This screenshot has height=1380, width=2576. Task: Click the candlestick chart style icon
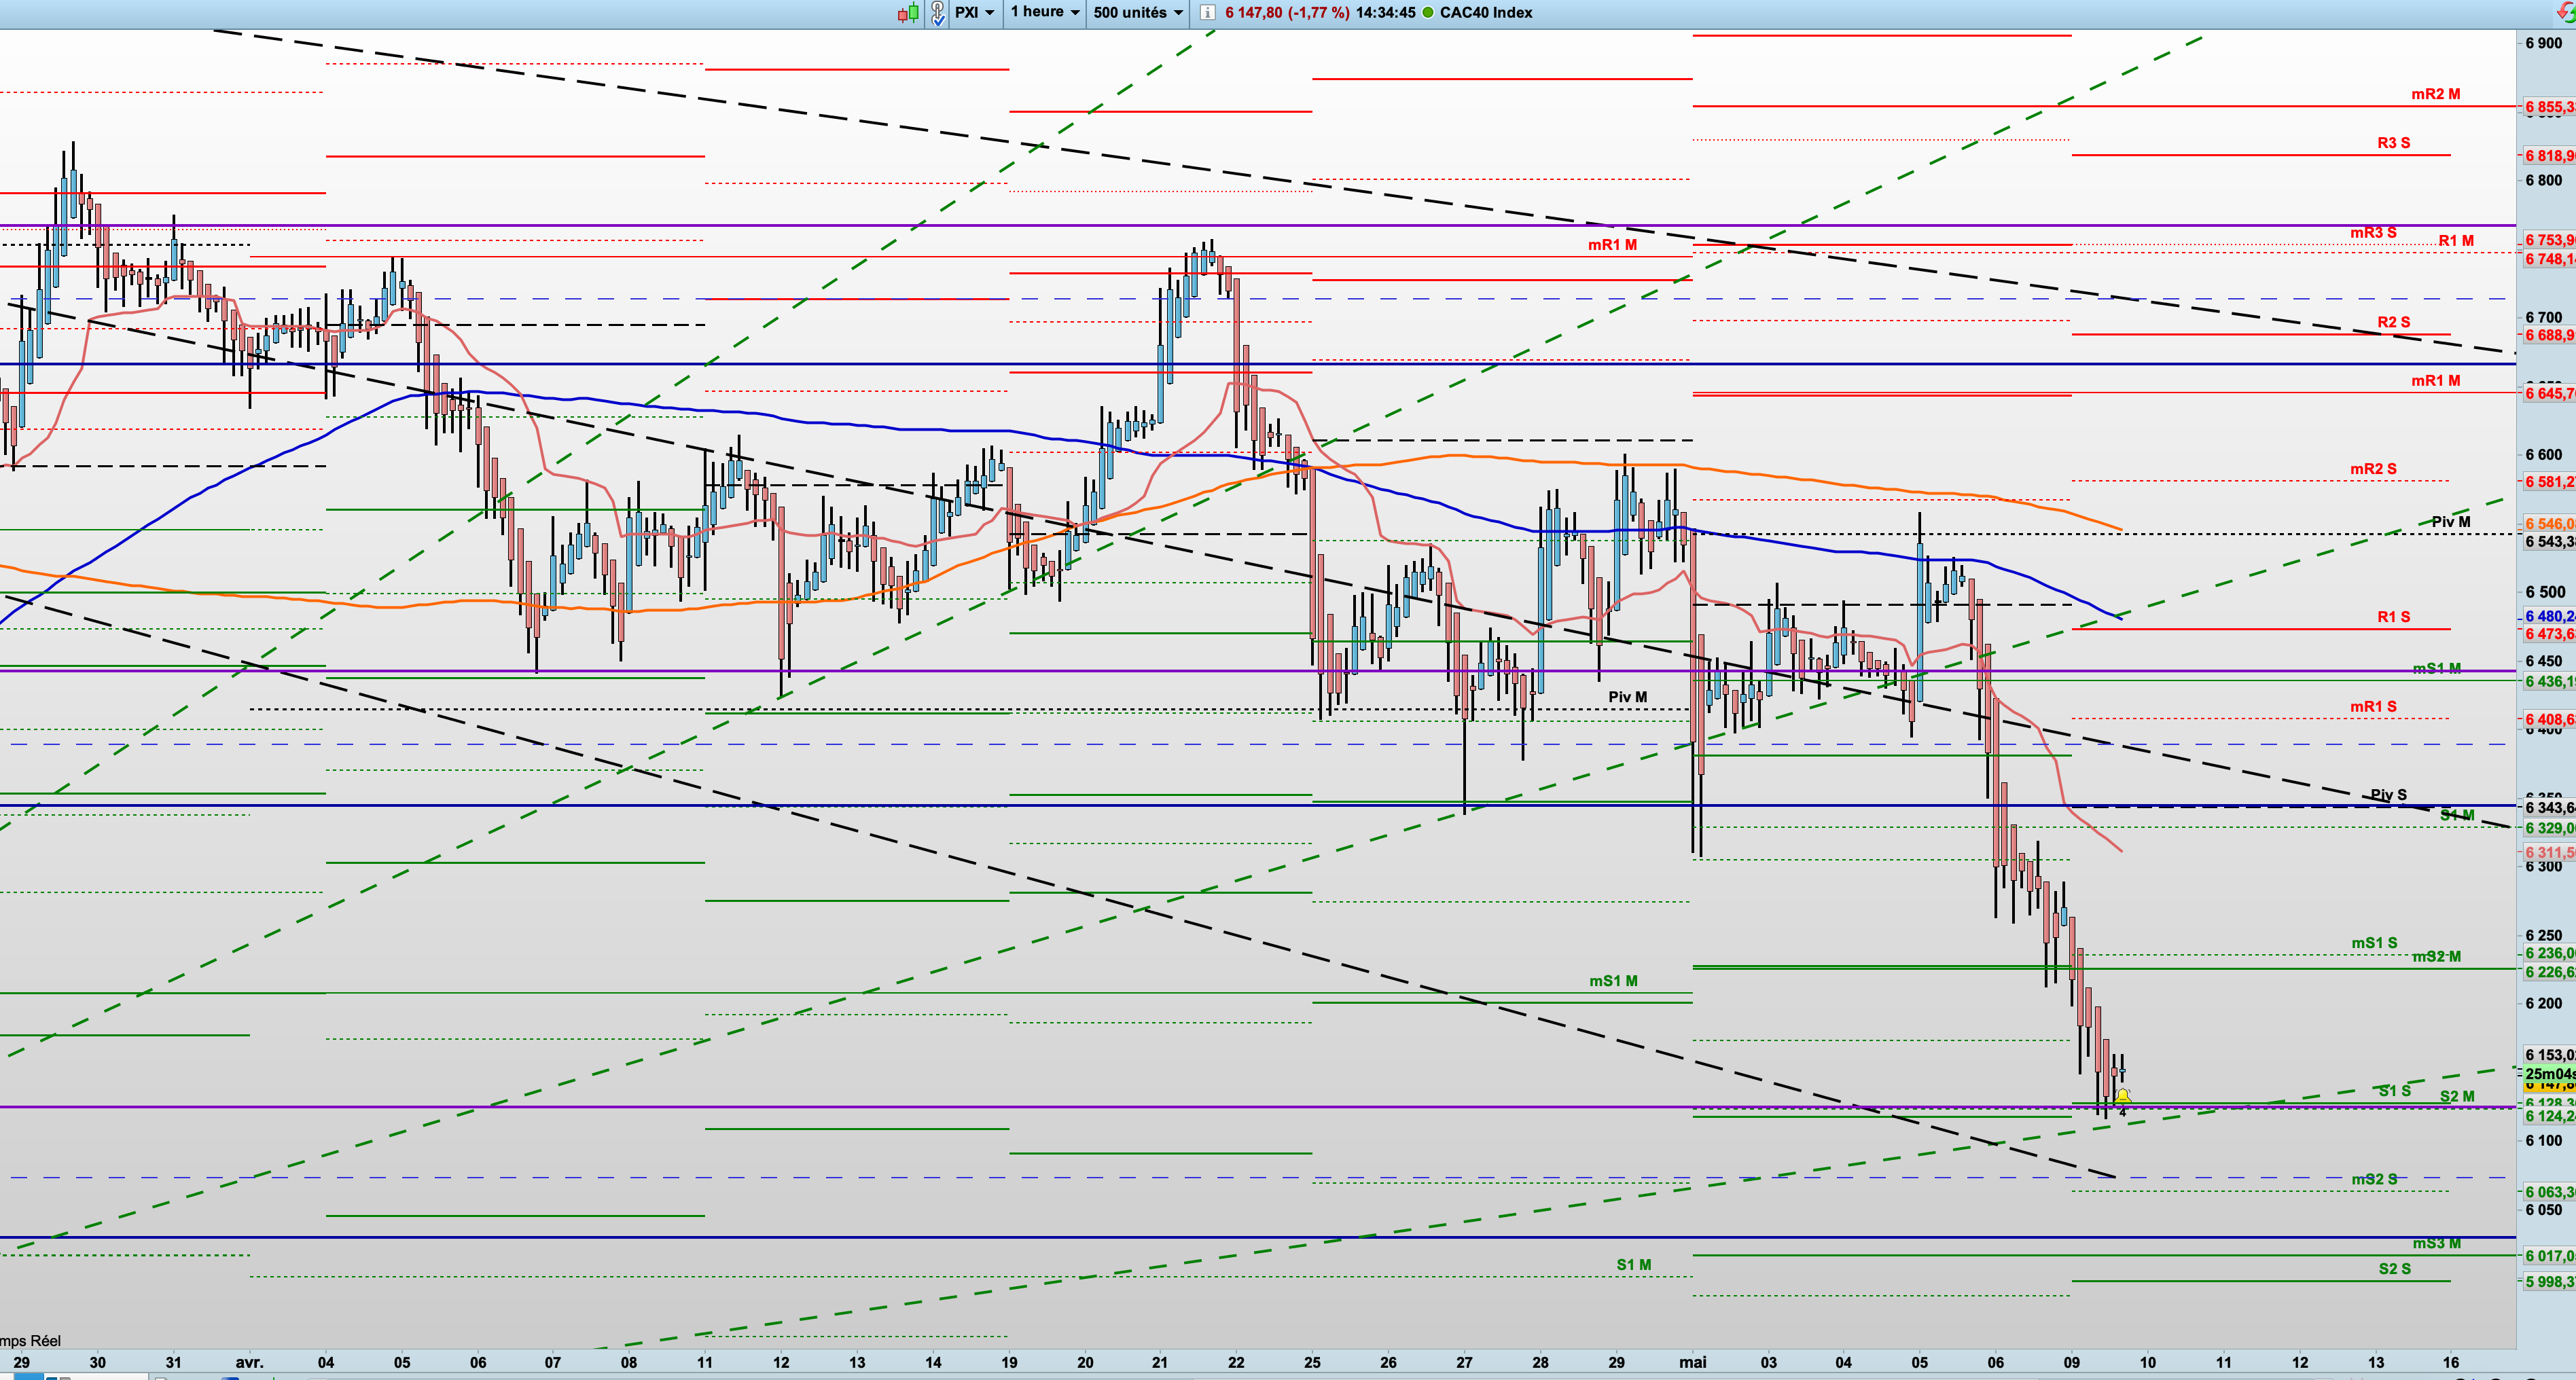pyautogui.click(x=908, y=13)
